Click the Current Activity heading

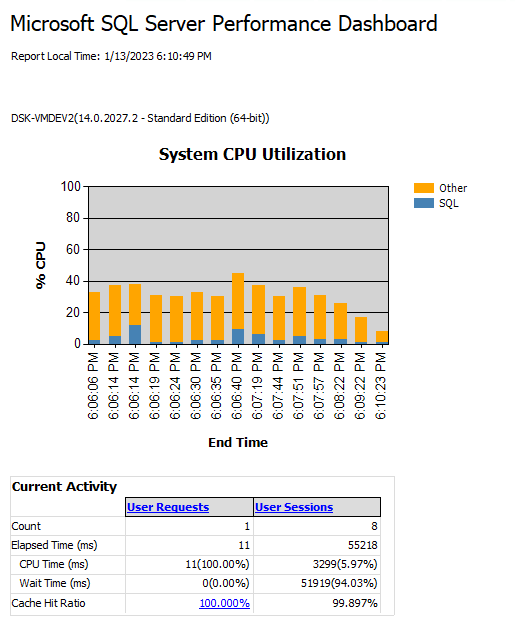point(64,486)
